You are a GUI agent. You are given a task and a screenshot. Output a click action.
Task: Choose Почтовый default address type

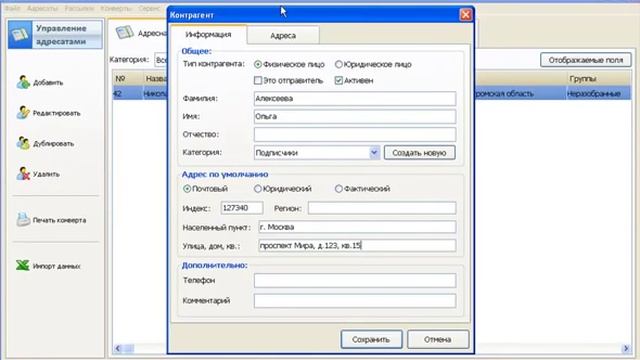[187, 189]
